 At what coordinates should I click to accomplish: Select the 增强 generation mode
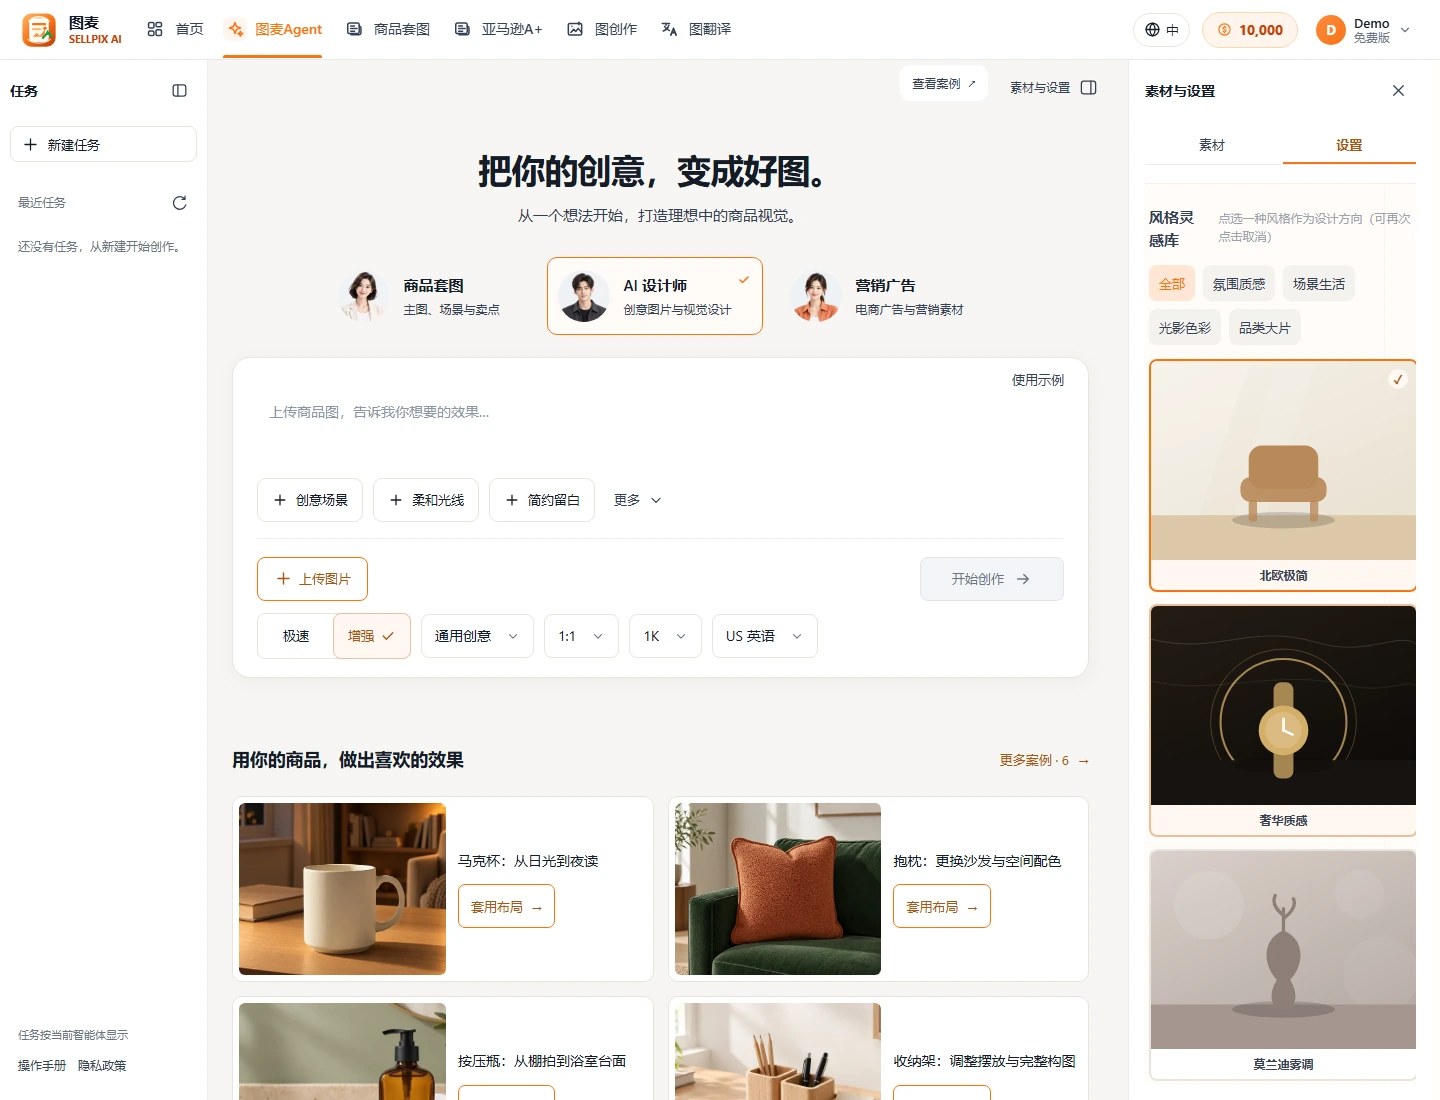(x=371, y=636)
